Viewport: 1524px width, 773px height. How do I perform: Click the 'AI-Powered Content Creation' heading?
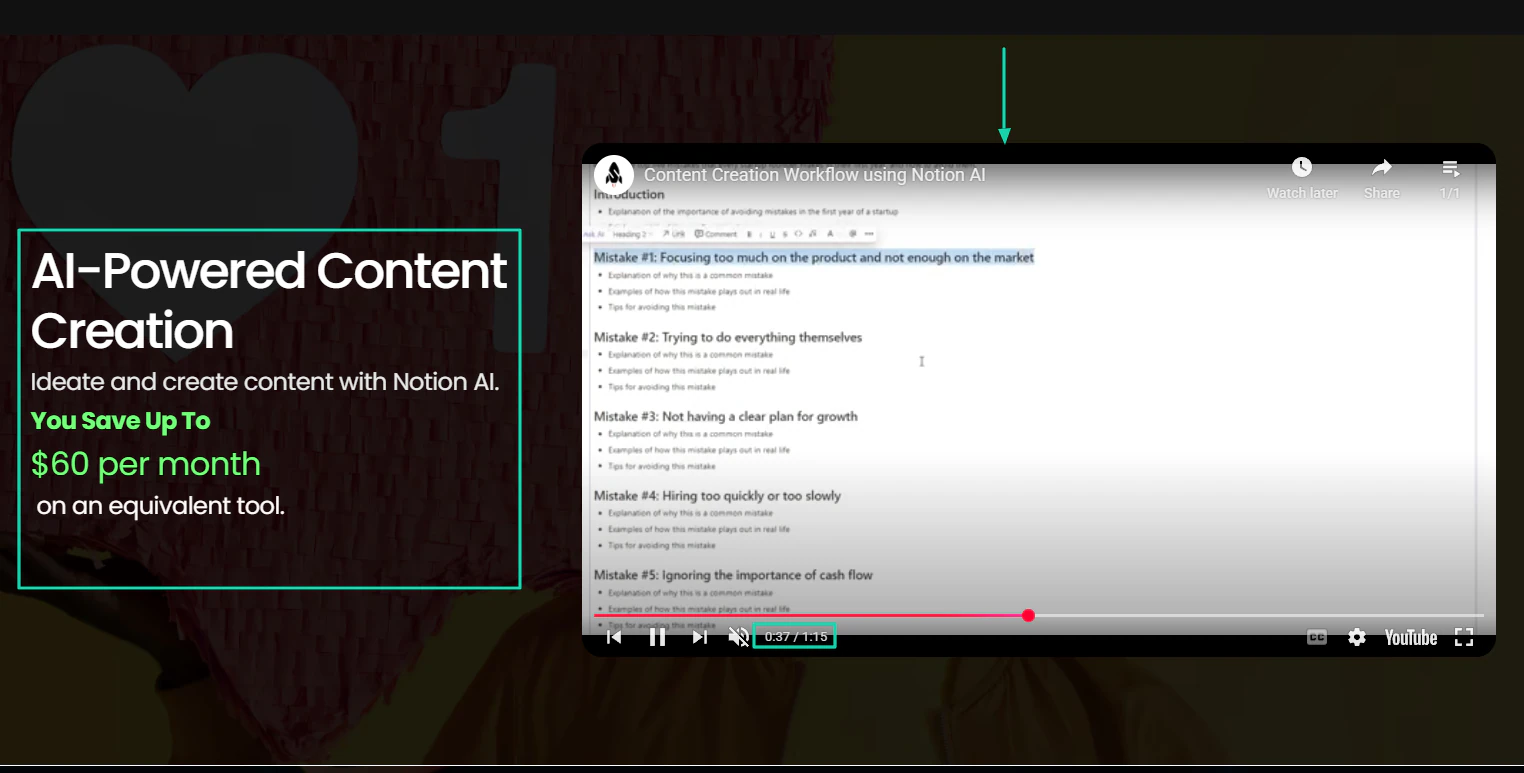click(x=270, y=300)
